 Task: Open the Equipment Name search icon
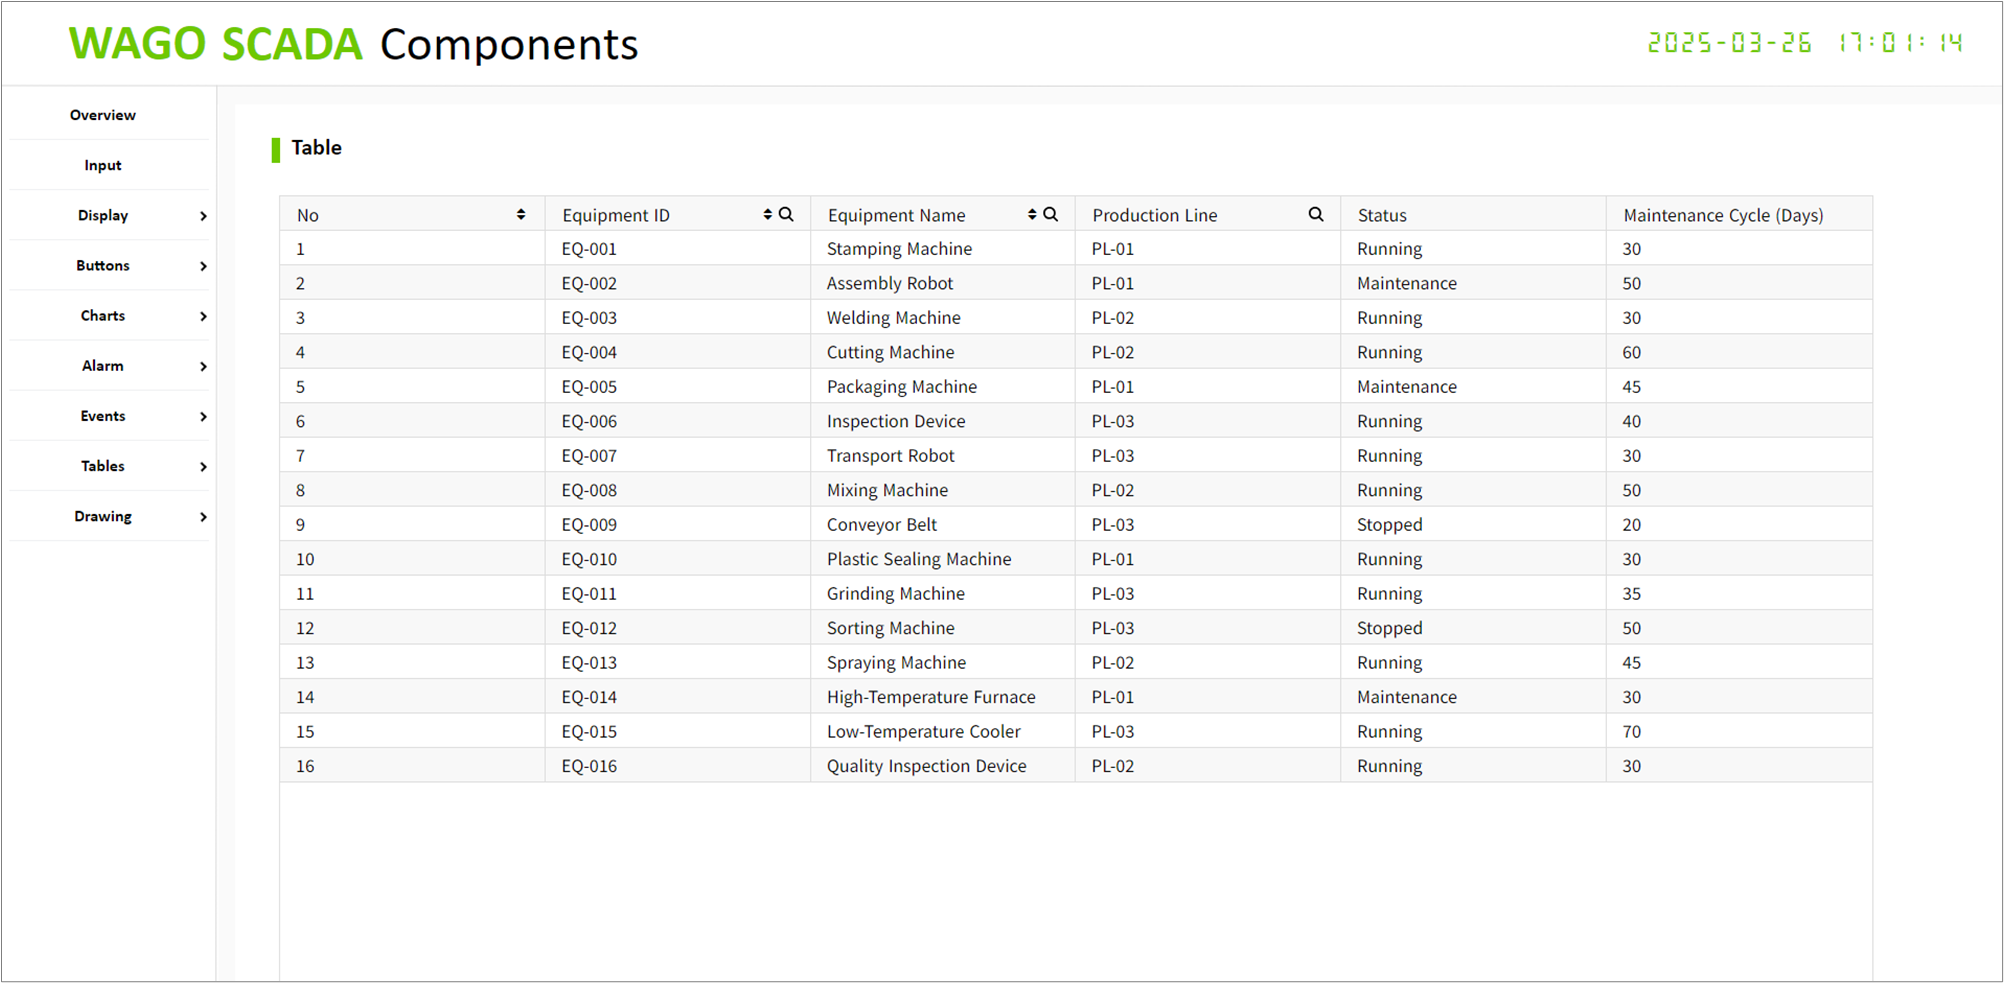[x=1051, y=214]
